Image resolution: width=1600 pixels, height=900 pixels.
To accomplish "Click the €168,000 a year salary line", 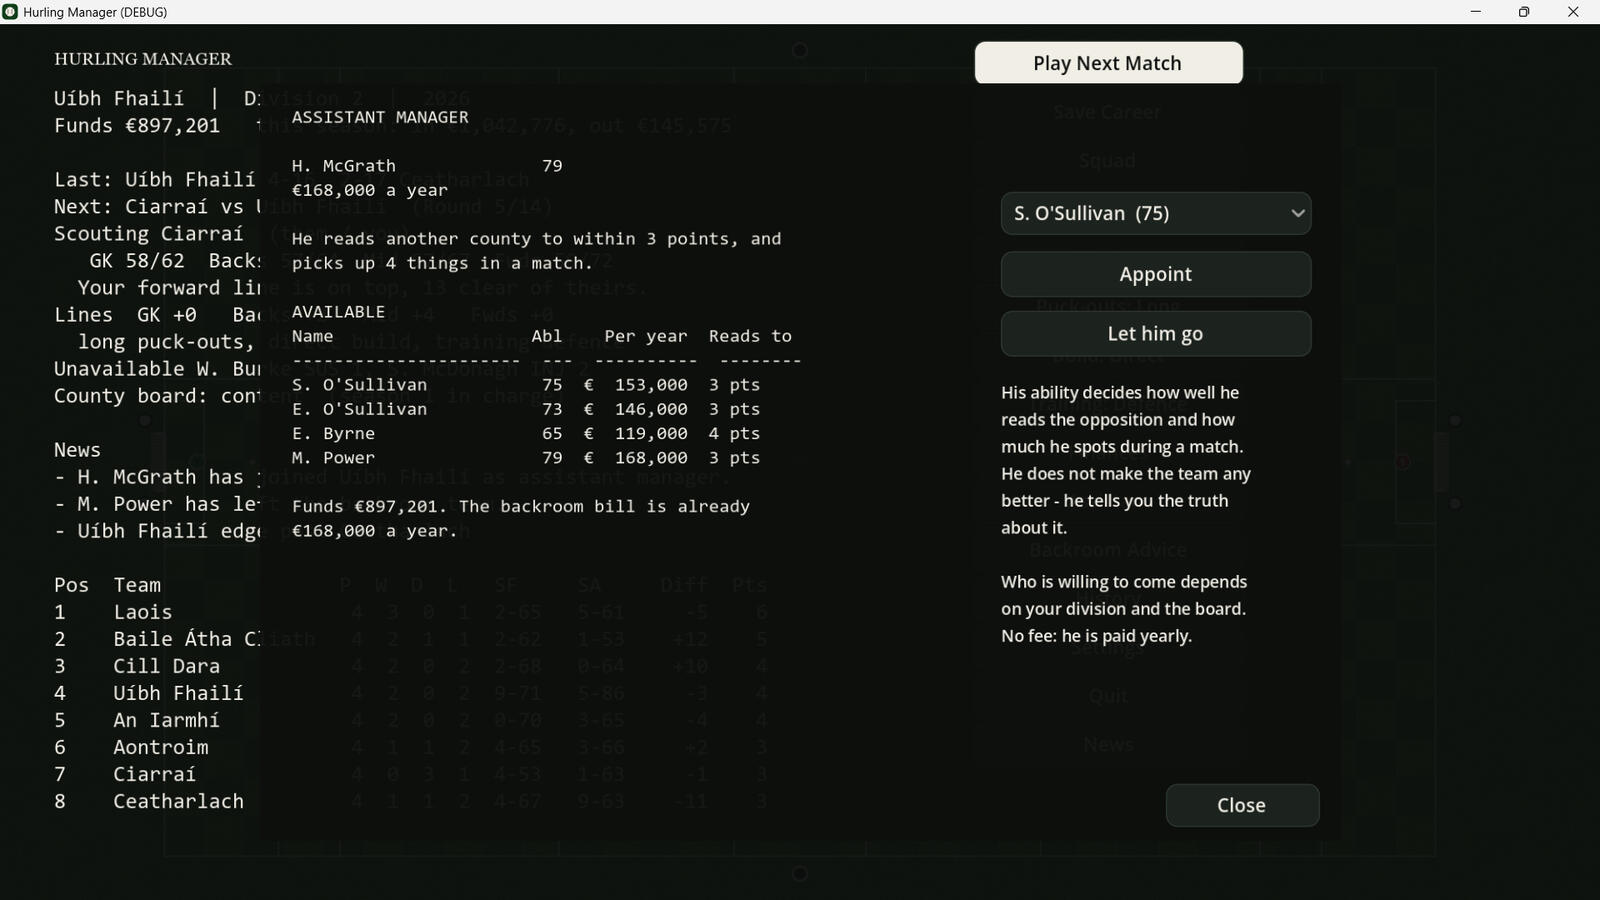I will tap(370, 190).
